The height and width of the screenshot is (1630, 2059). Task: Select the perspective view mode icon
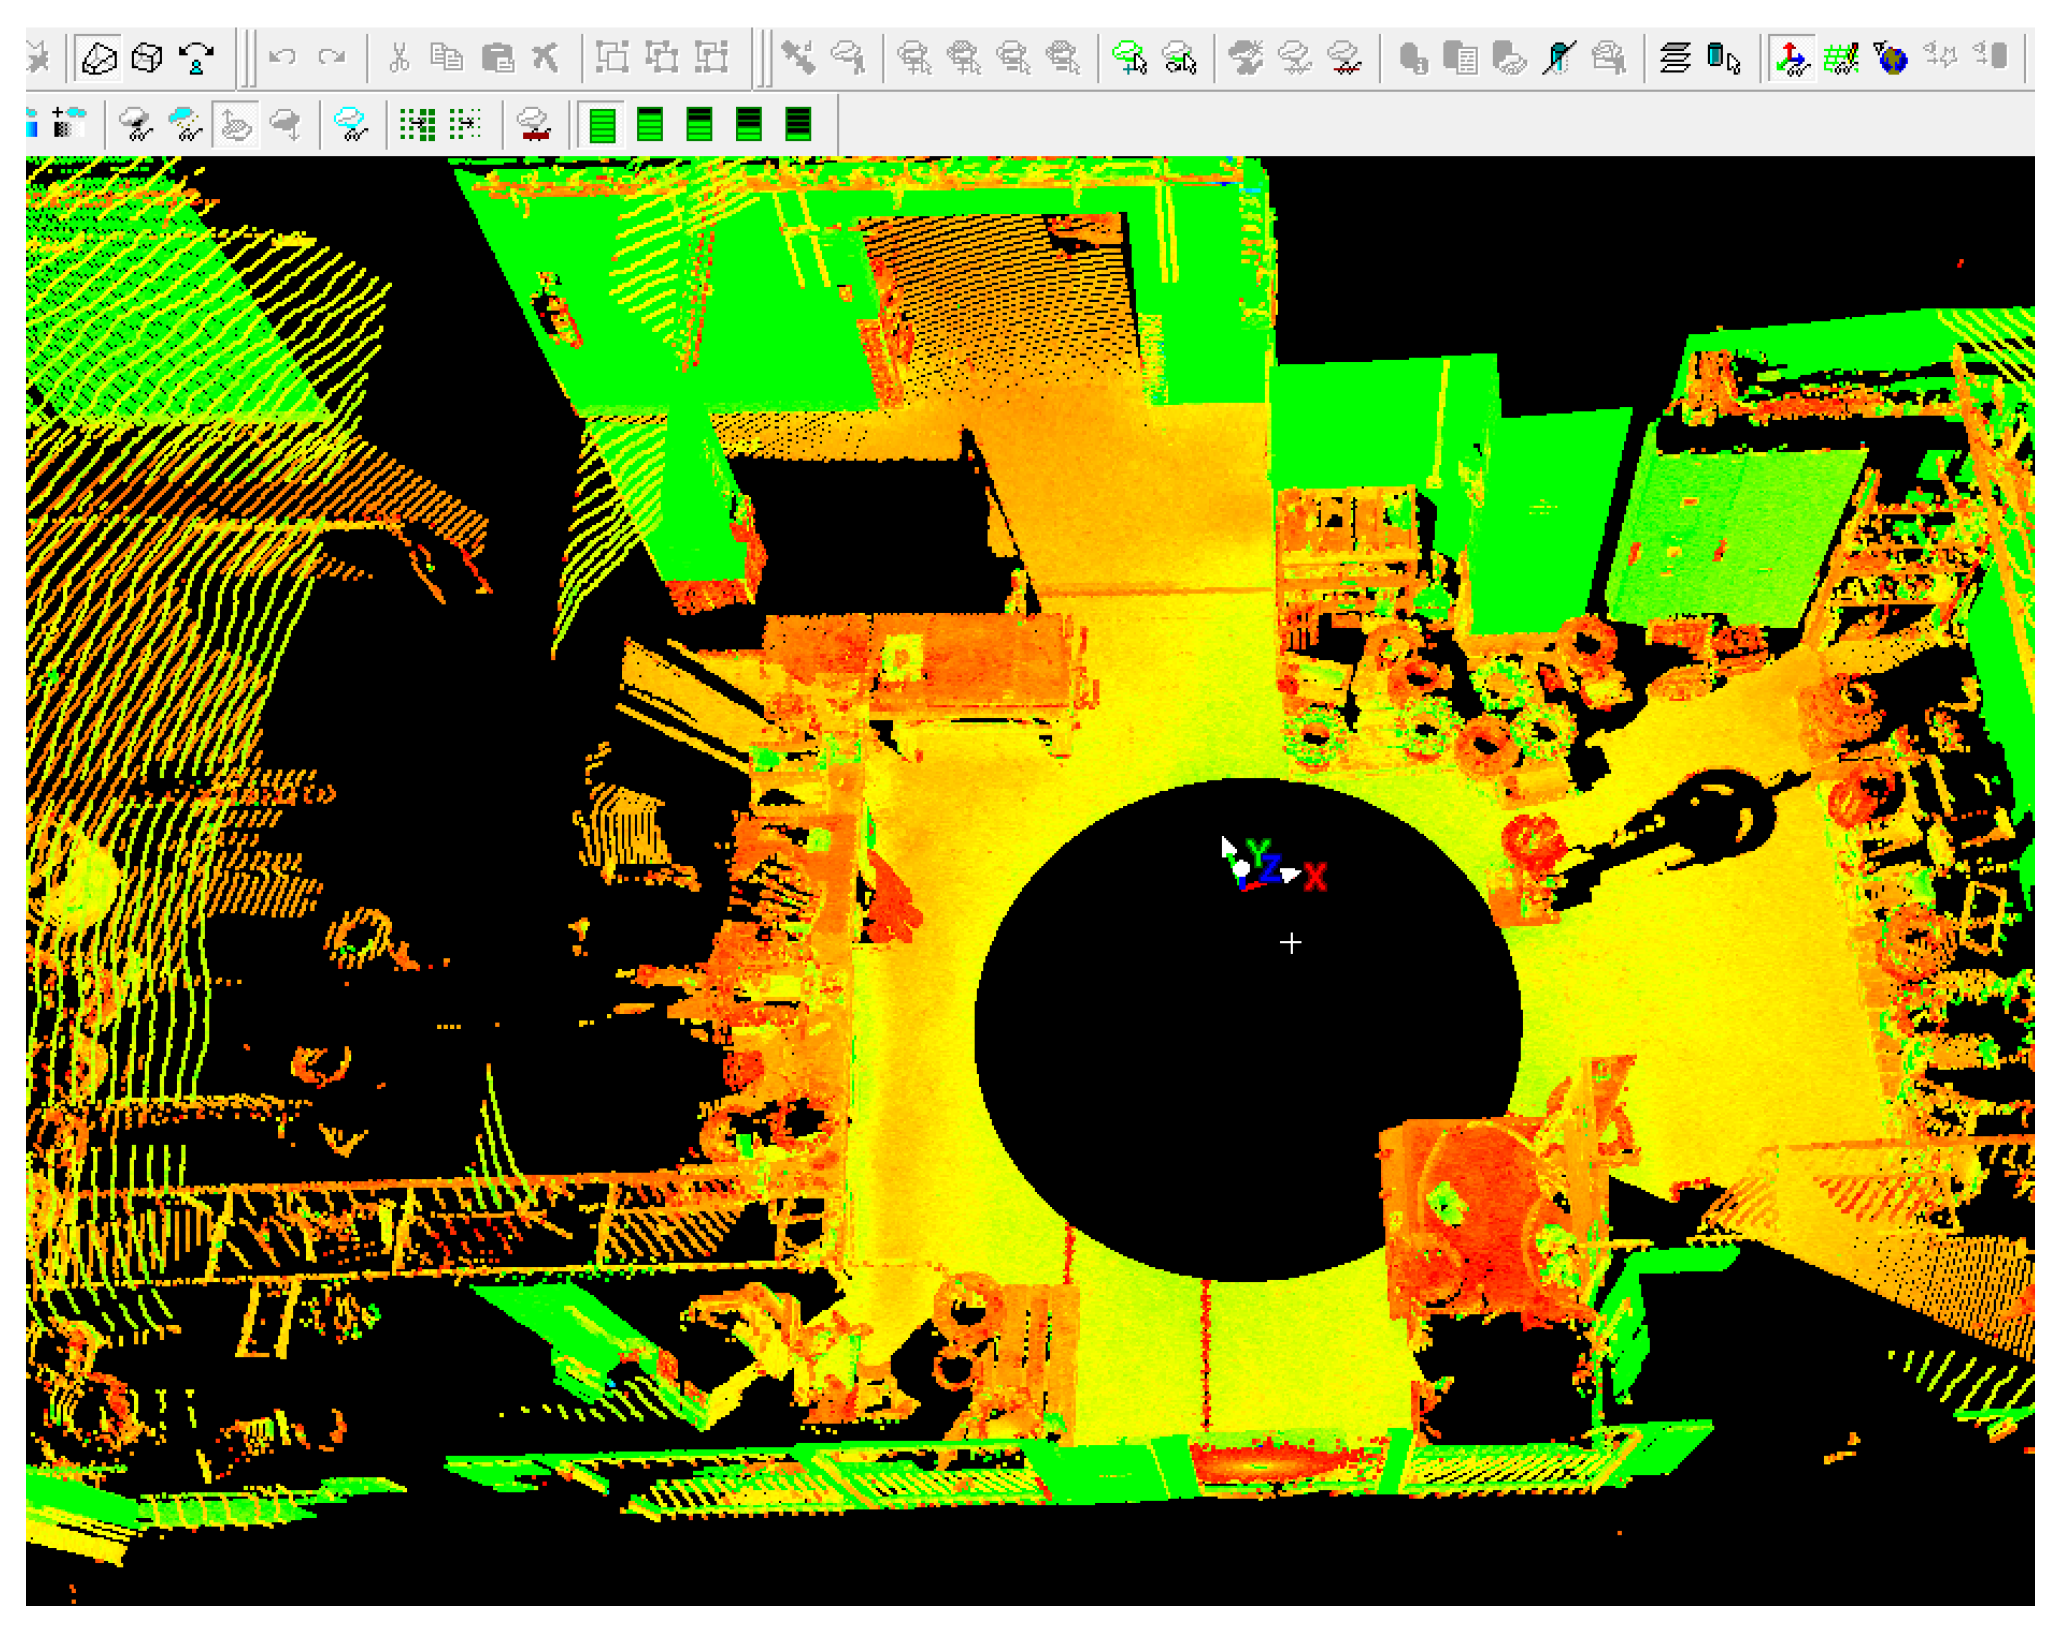point(98,58)
